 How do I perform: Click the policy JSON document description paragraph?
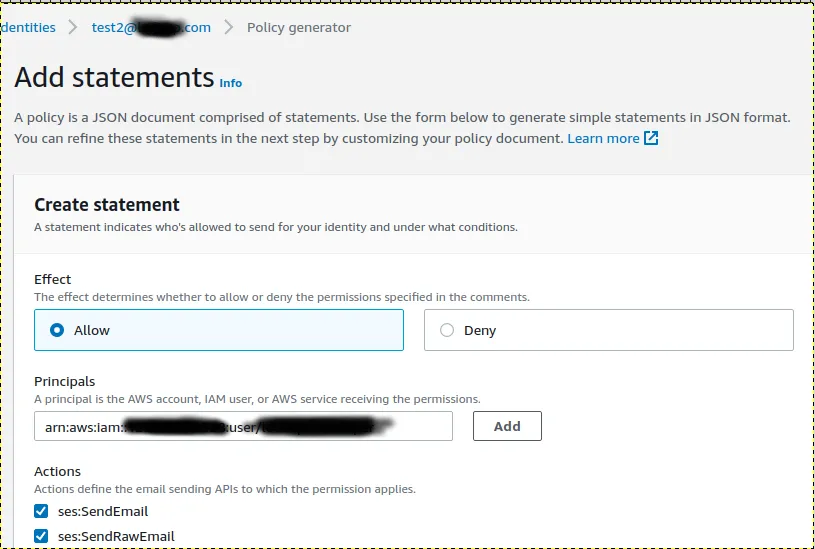402,127
